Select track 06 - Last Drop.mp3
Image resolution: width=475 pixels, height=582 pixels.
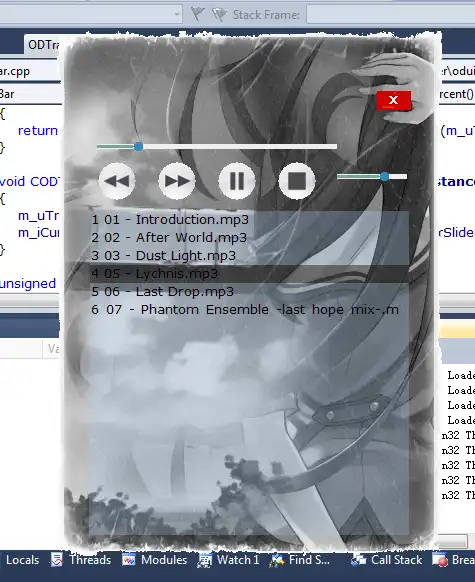tap(249, 291)
